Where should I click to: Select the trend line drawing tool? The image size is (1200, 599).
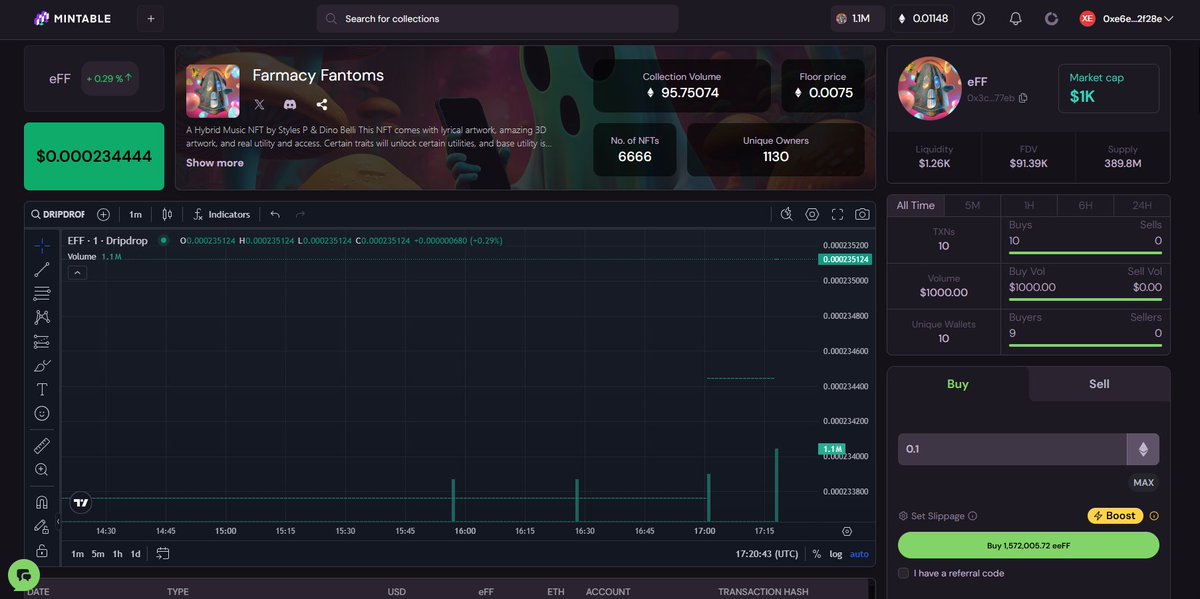coord(42,269)
